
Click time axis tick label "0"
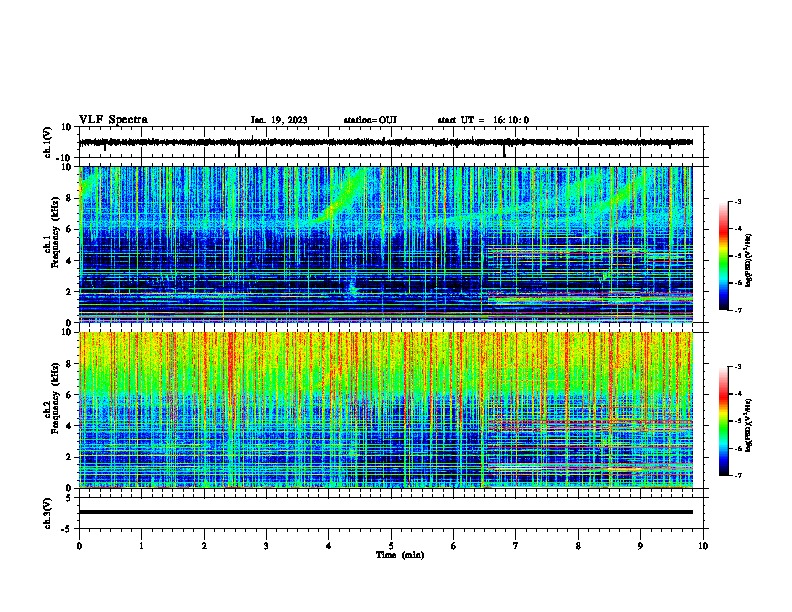(79, 546)
